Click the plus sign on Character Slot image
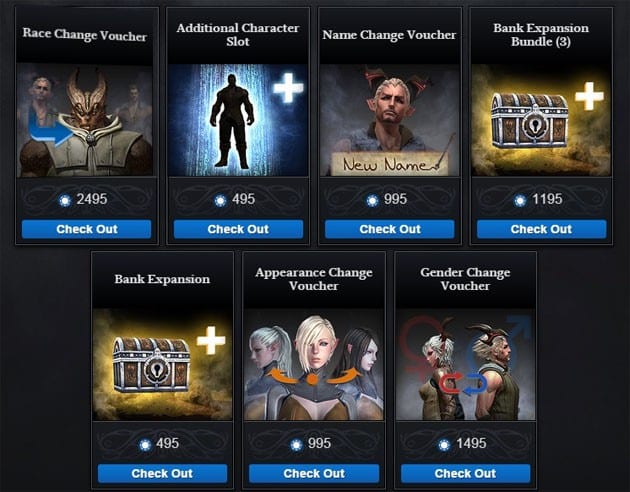The image size is (630, 492). pos(288,88)
